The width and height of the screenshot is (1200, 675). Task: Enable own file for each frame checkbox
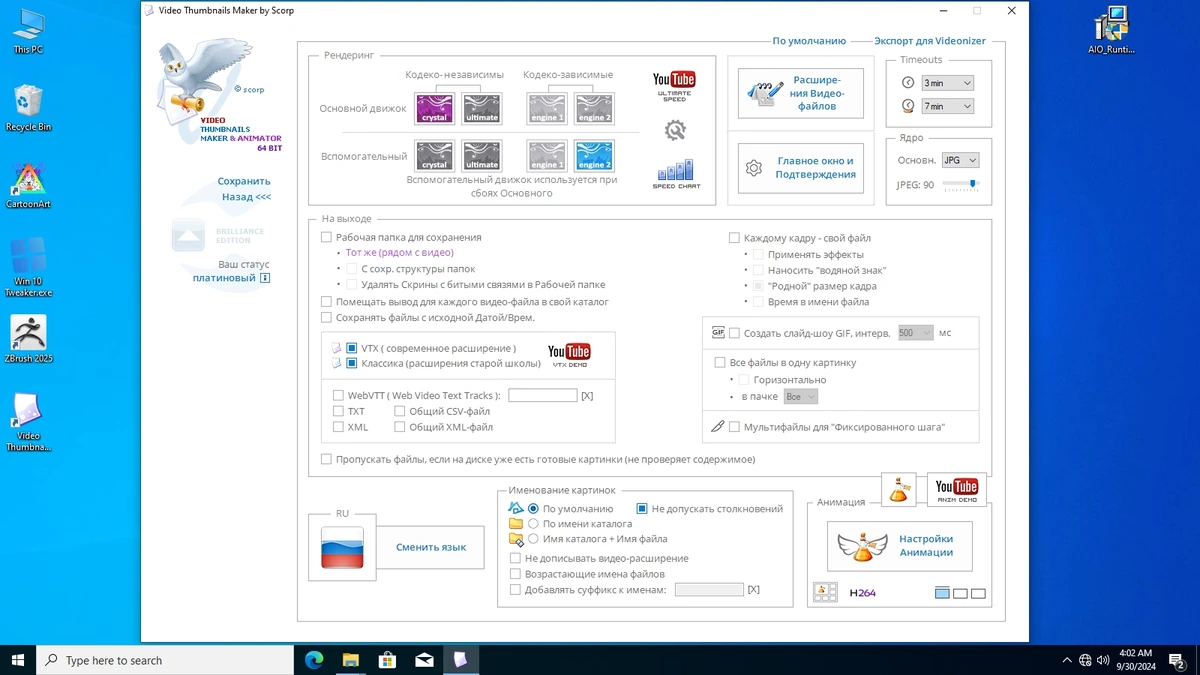tap(734, 238)
